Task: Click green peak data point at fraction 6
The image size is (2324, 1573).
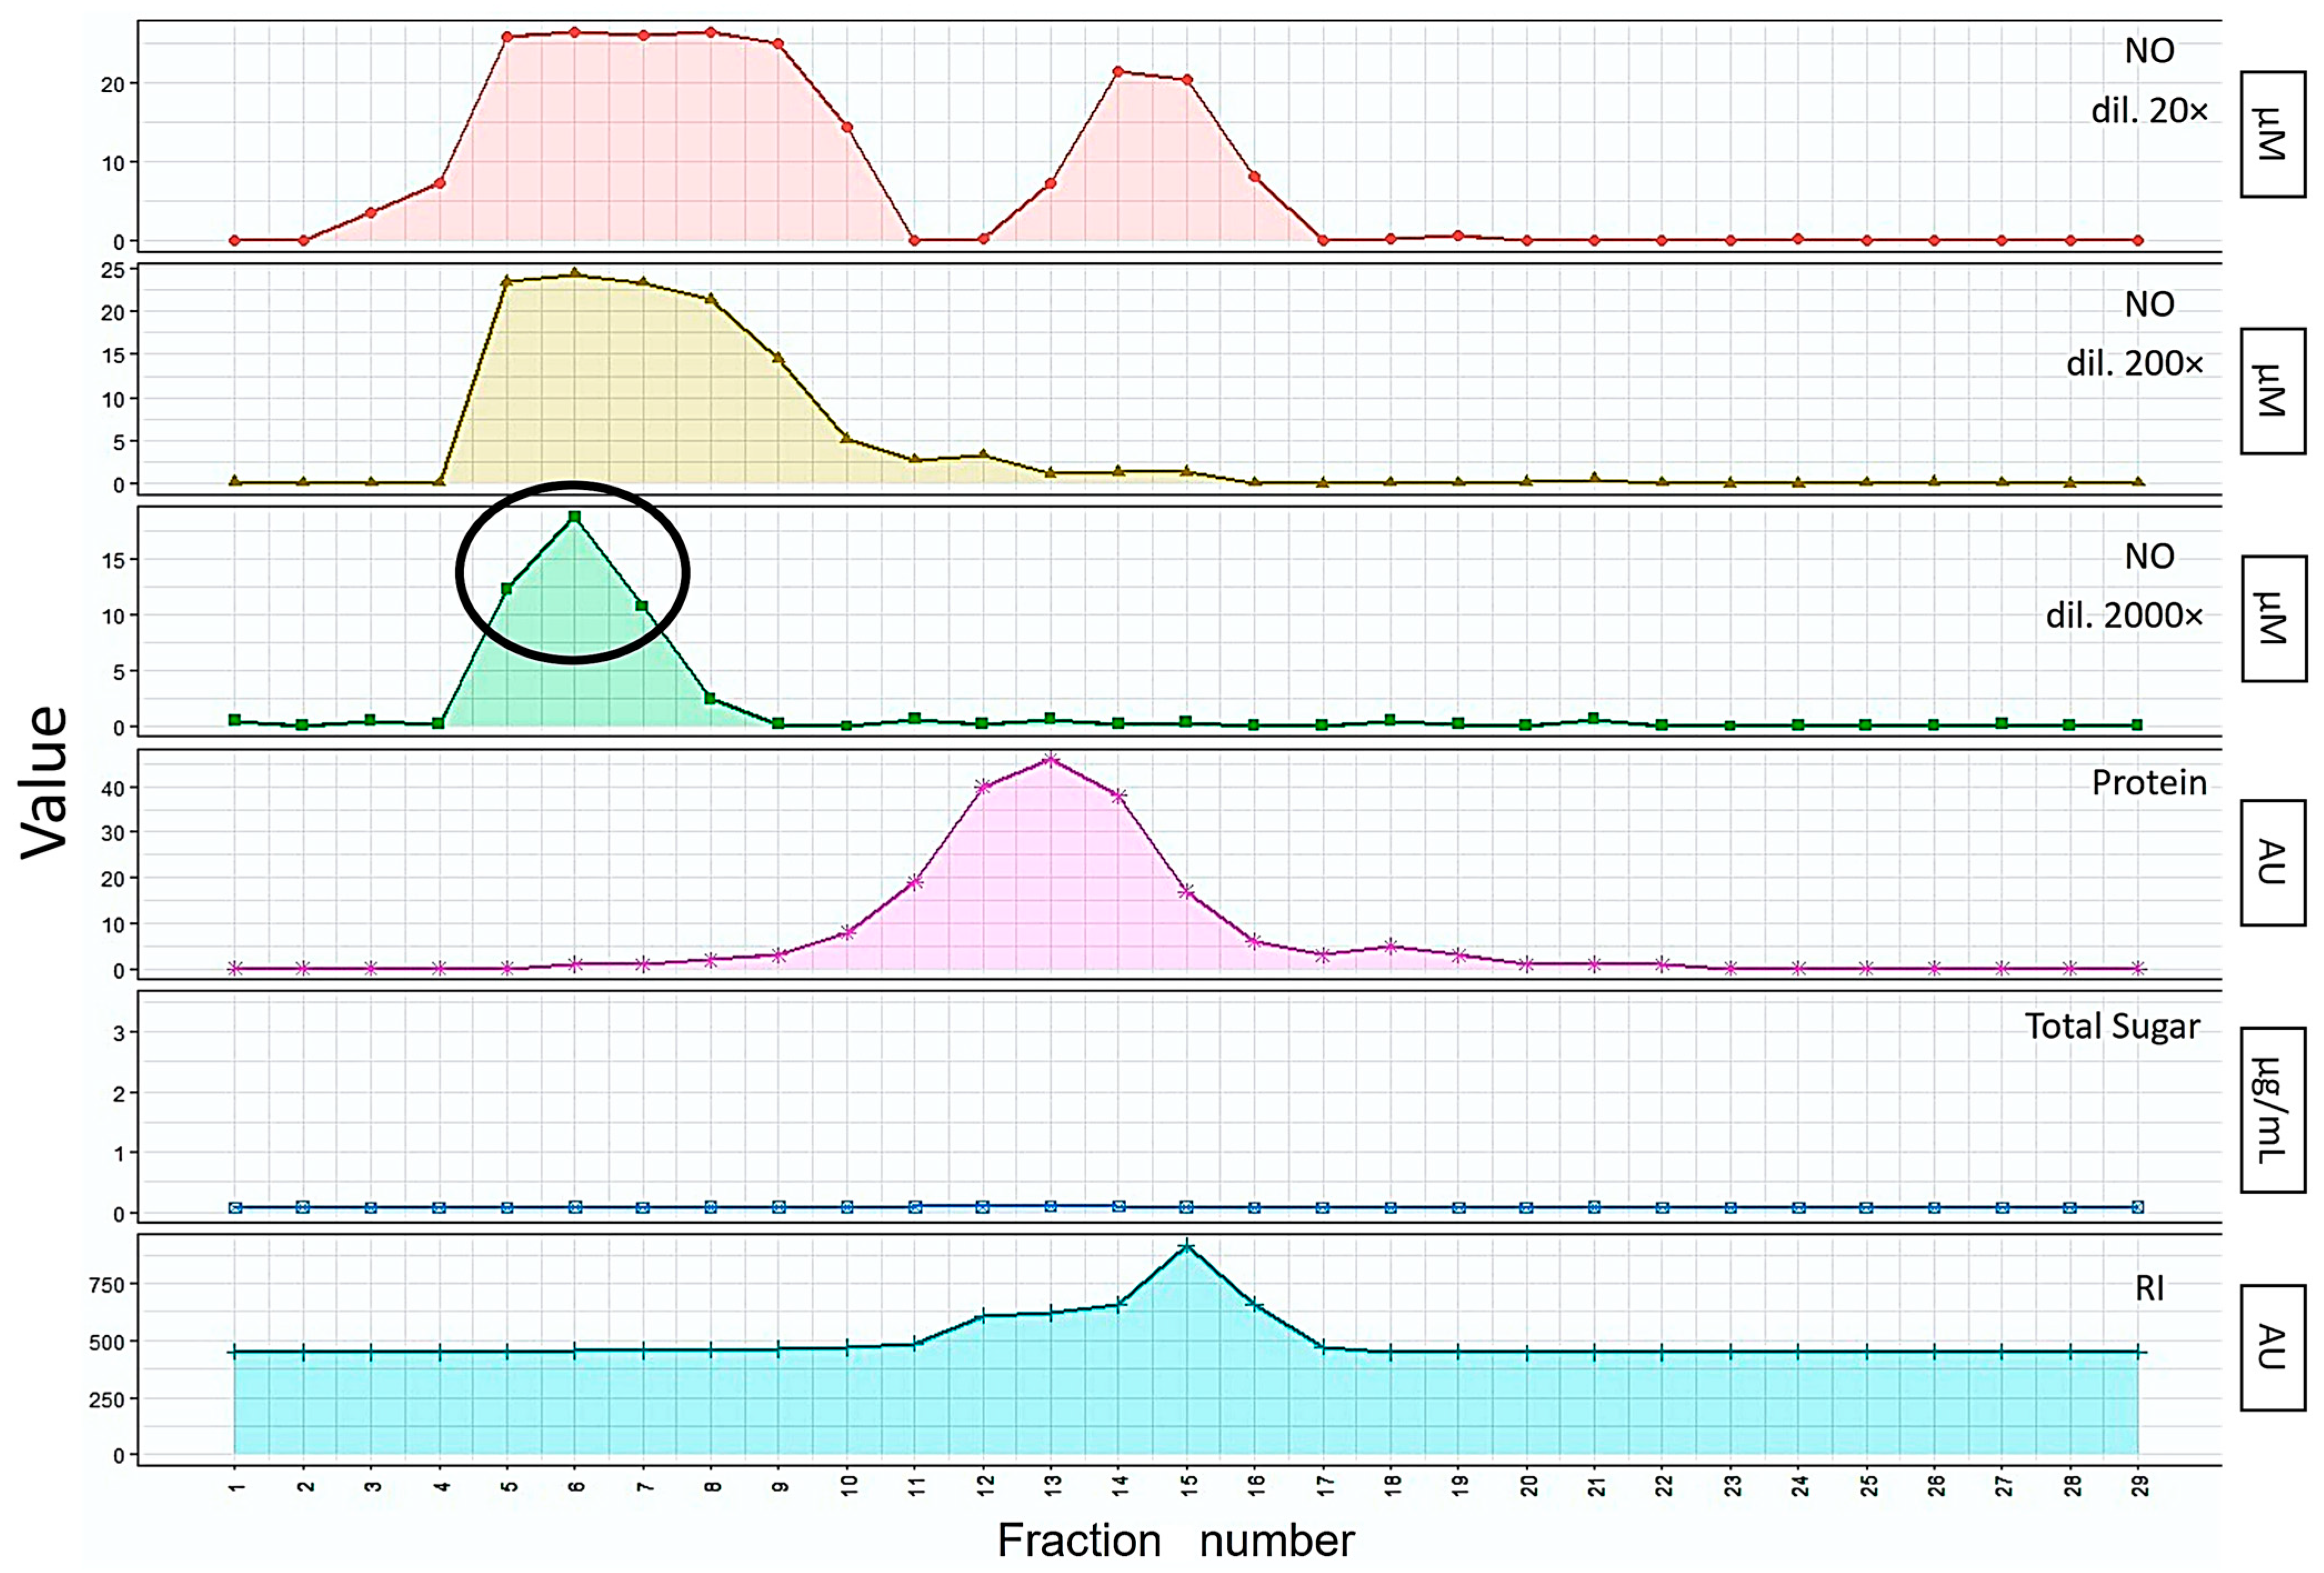Action: [x=575, y=517]
